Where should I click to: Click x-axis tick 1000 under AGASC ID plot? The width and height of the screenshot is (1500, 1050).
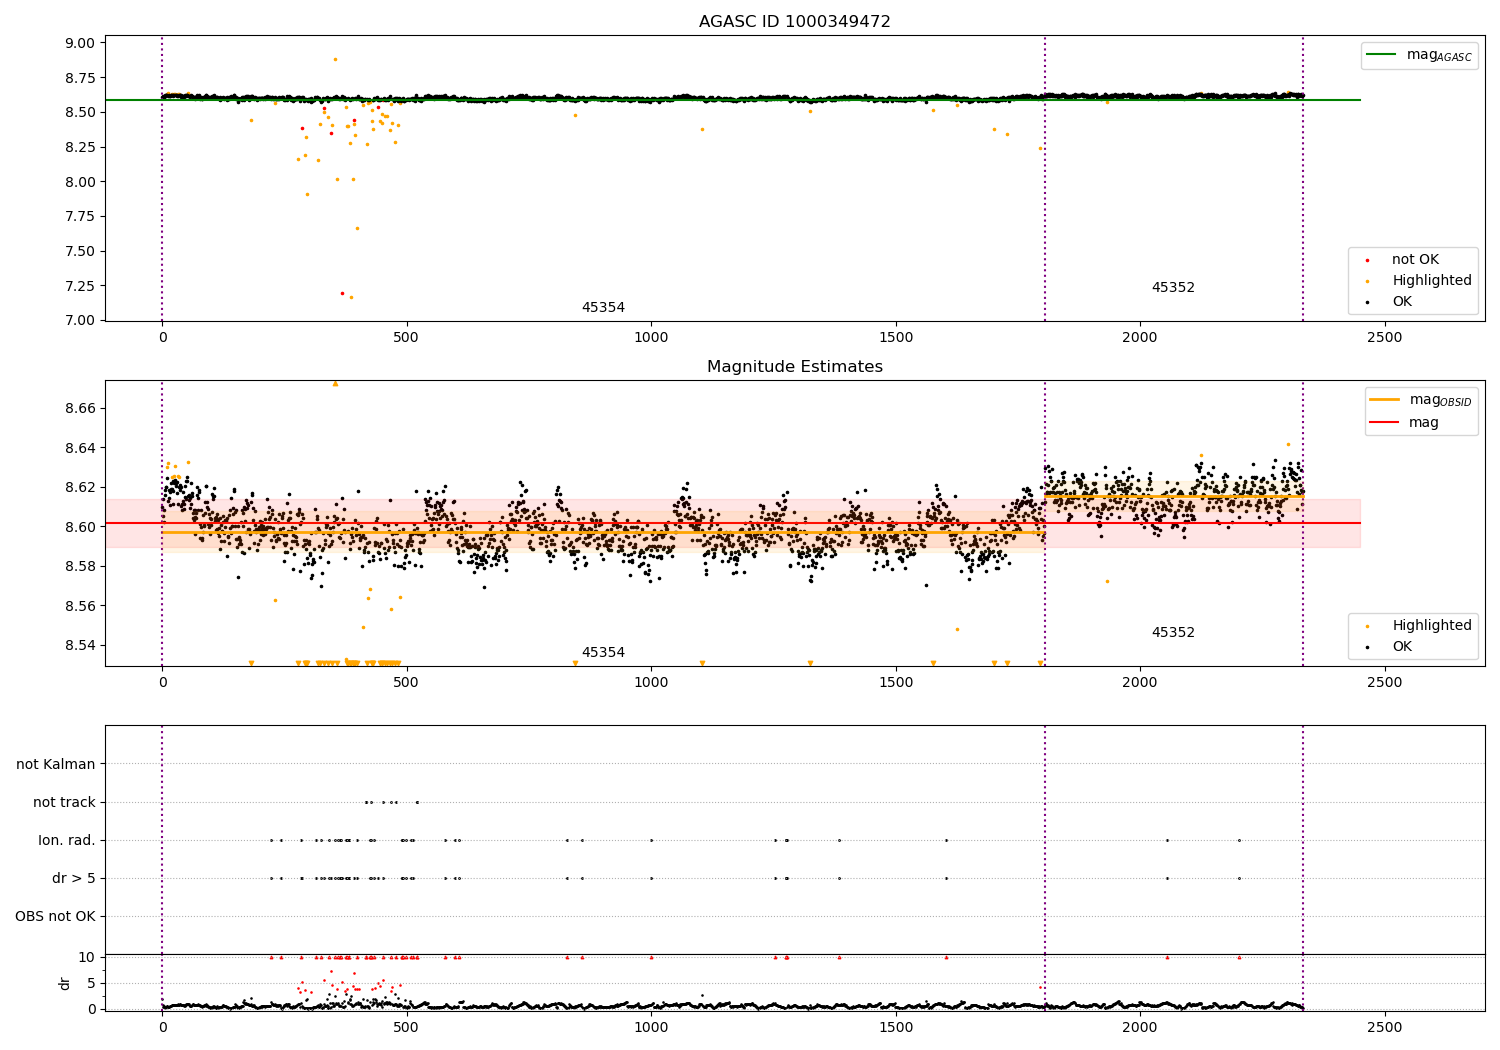pyautogui.click(x=651, y=338)
